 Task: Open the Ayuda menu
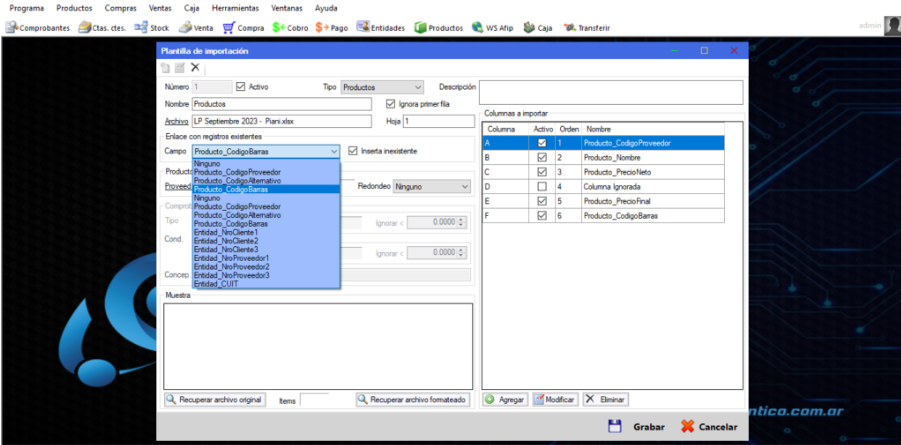coord(326,9)
